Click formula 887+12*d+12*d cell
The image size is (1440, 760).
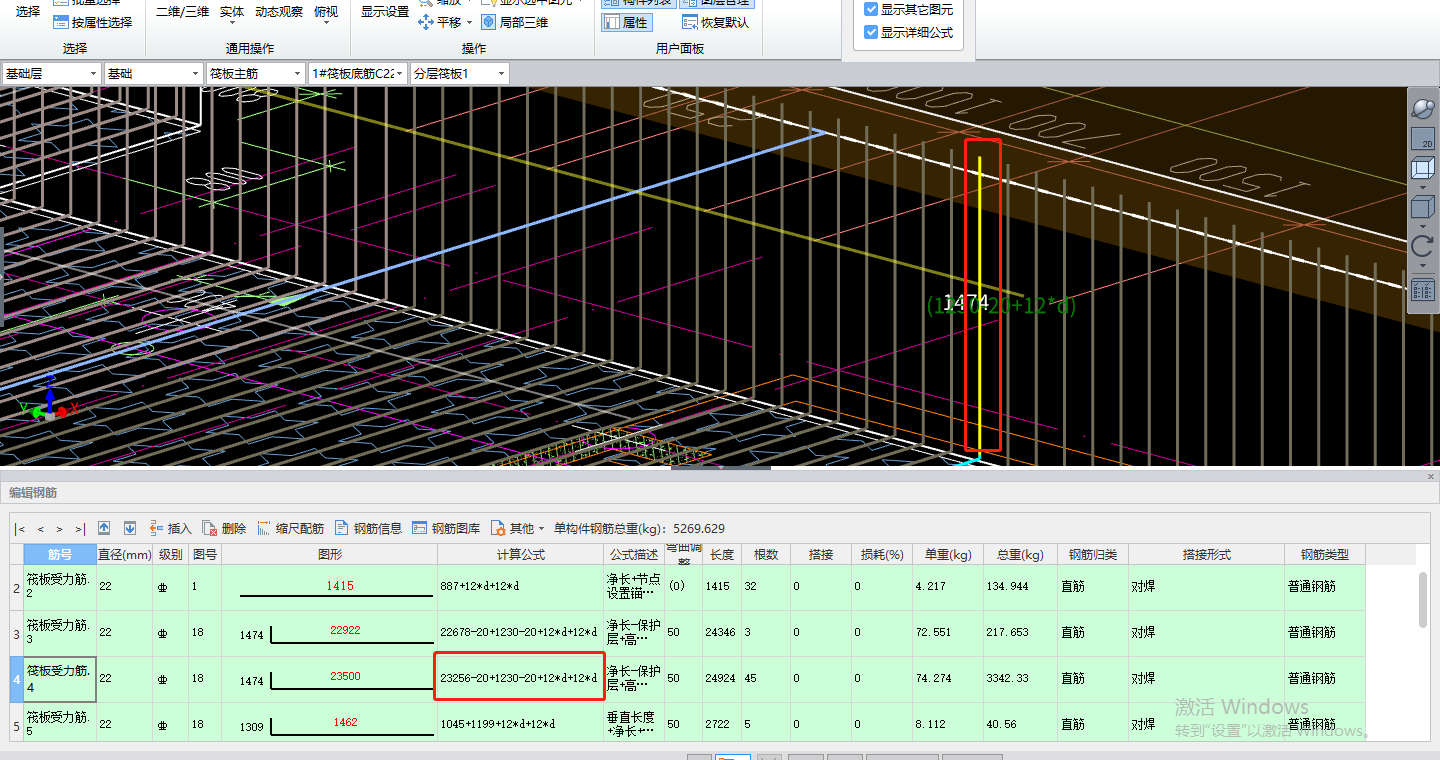(520, 587)
